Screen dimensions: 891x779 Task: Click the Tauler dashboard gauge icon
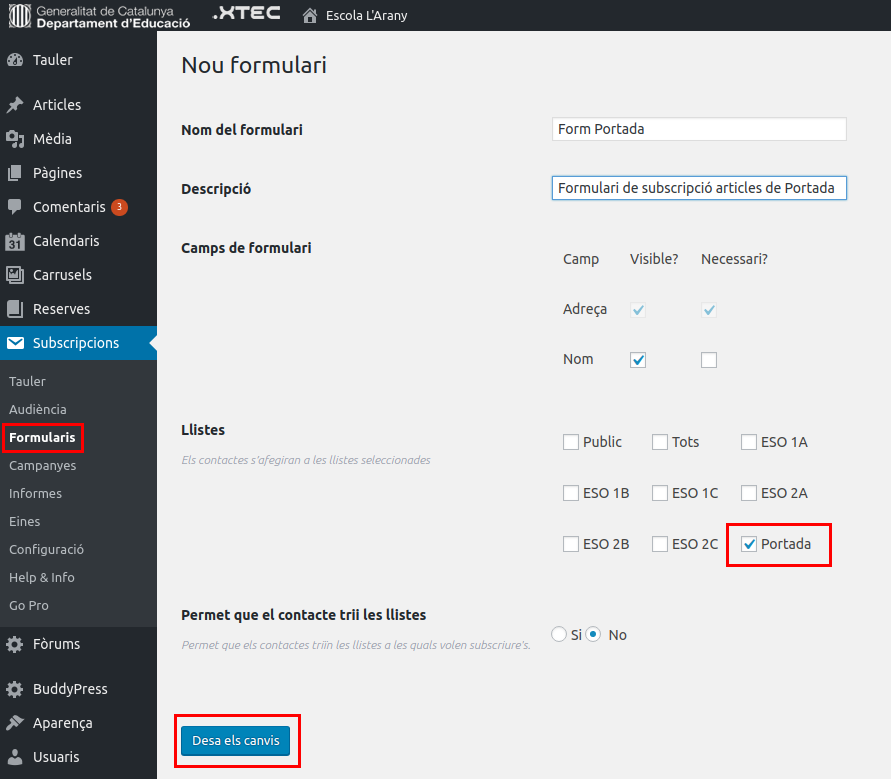[x=15, y=60]
